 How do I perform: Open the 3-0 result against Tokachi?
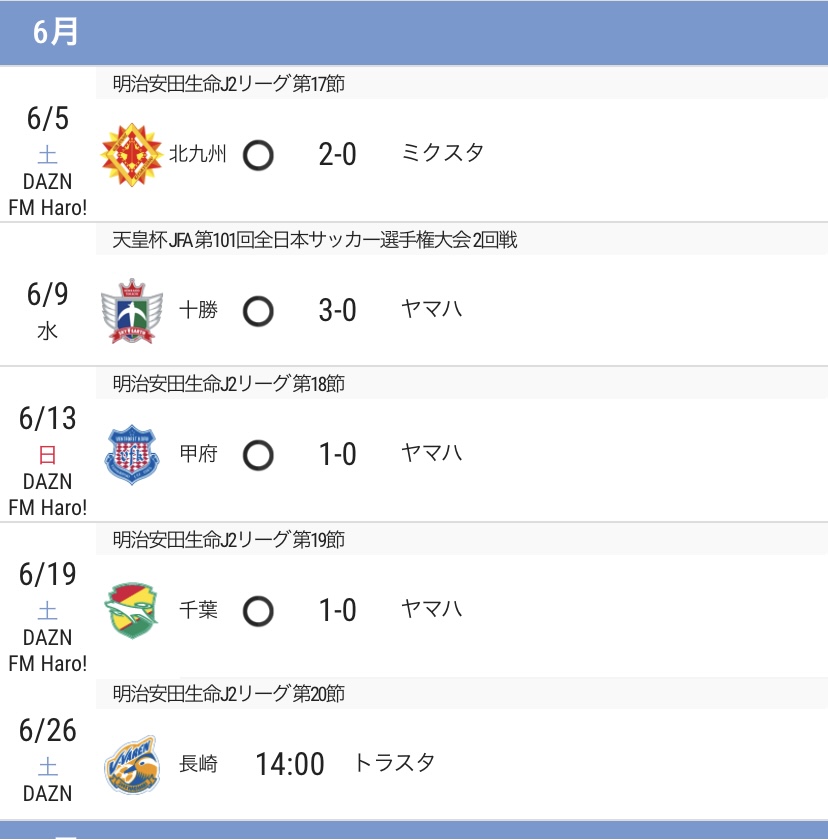click(x=337, y=310)
